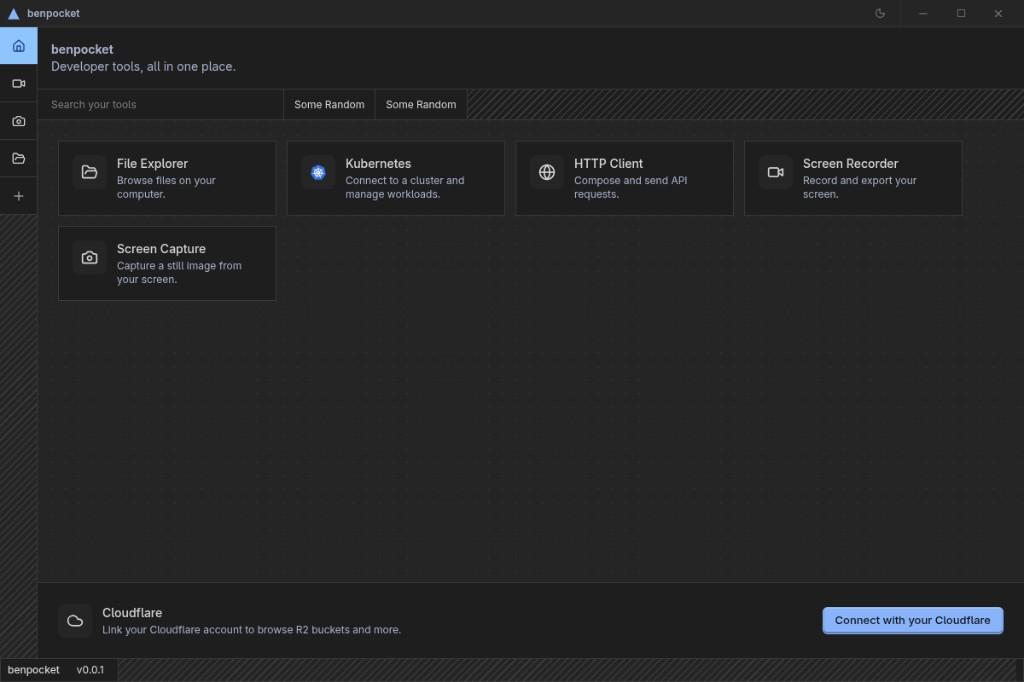Click the benpocket status bar label
The height and width of the screenshot is (682, 1024).
click(33, 670)
